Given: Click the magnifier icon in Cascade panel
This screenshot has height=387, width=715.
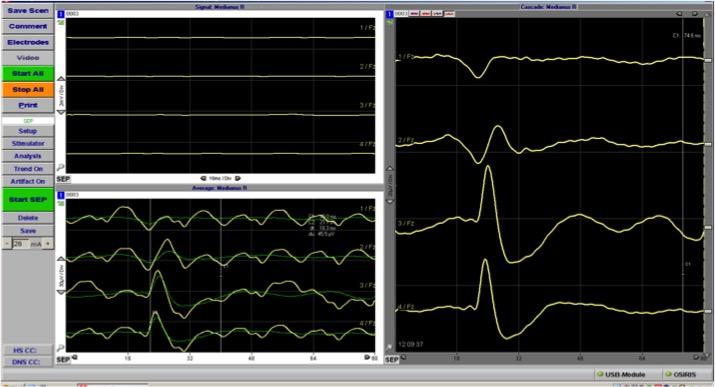Looking at the screenshot, I should click(x=389, y=348).
